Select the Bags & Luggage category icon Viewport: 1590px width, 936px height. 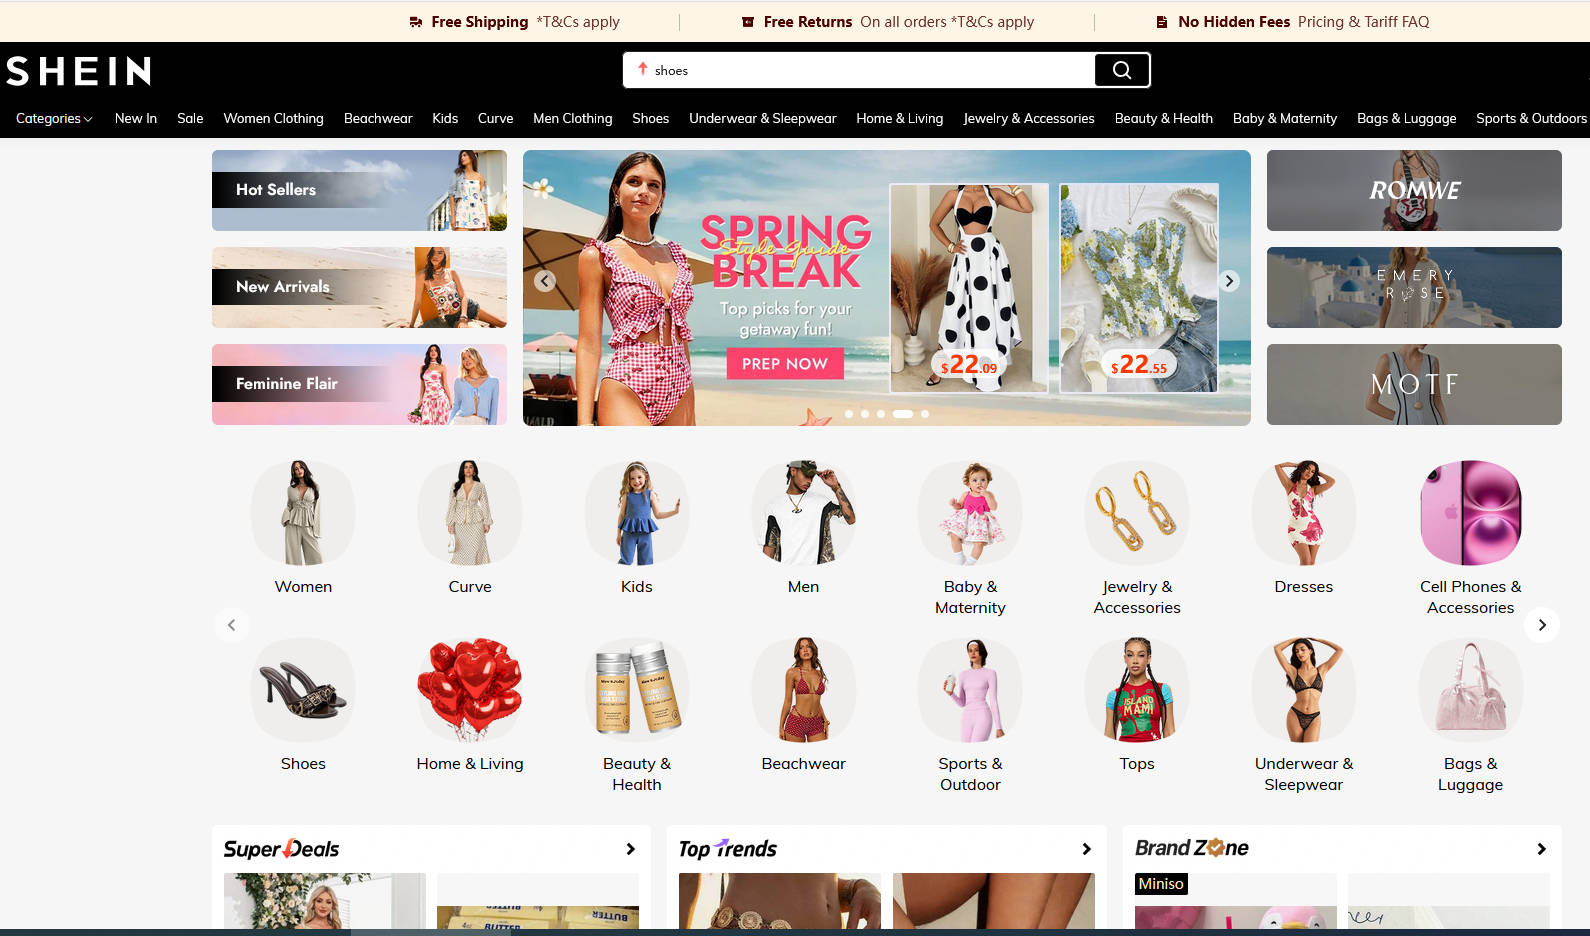pyautogui.click(x=1470, y=690)
